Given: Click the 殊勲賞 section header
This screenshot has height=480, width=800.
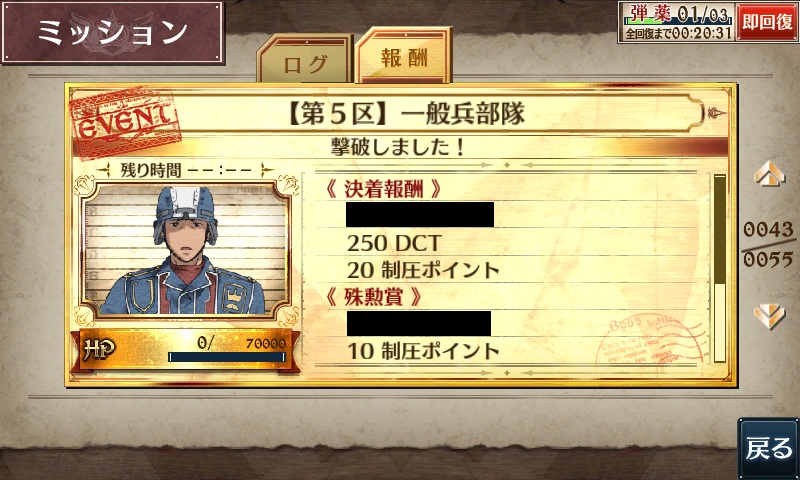Looking at the screenshot, I should click(x=373, y=297).
